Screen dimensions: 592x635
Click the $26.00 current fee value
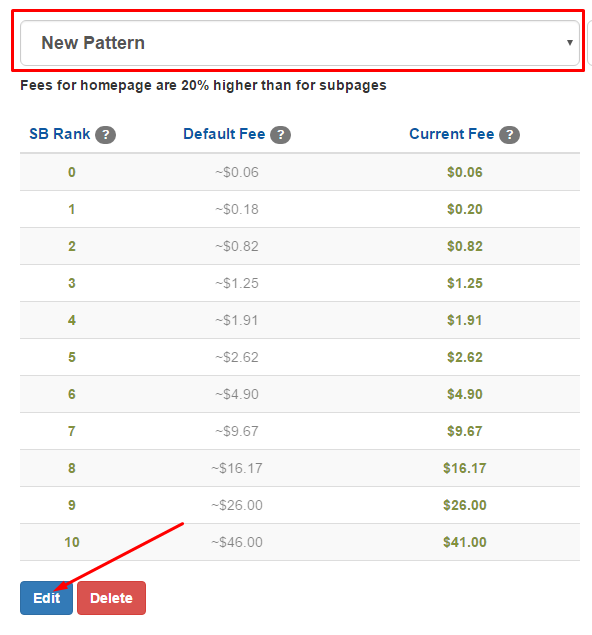(464, 505)
